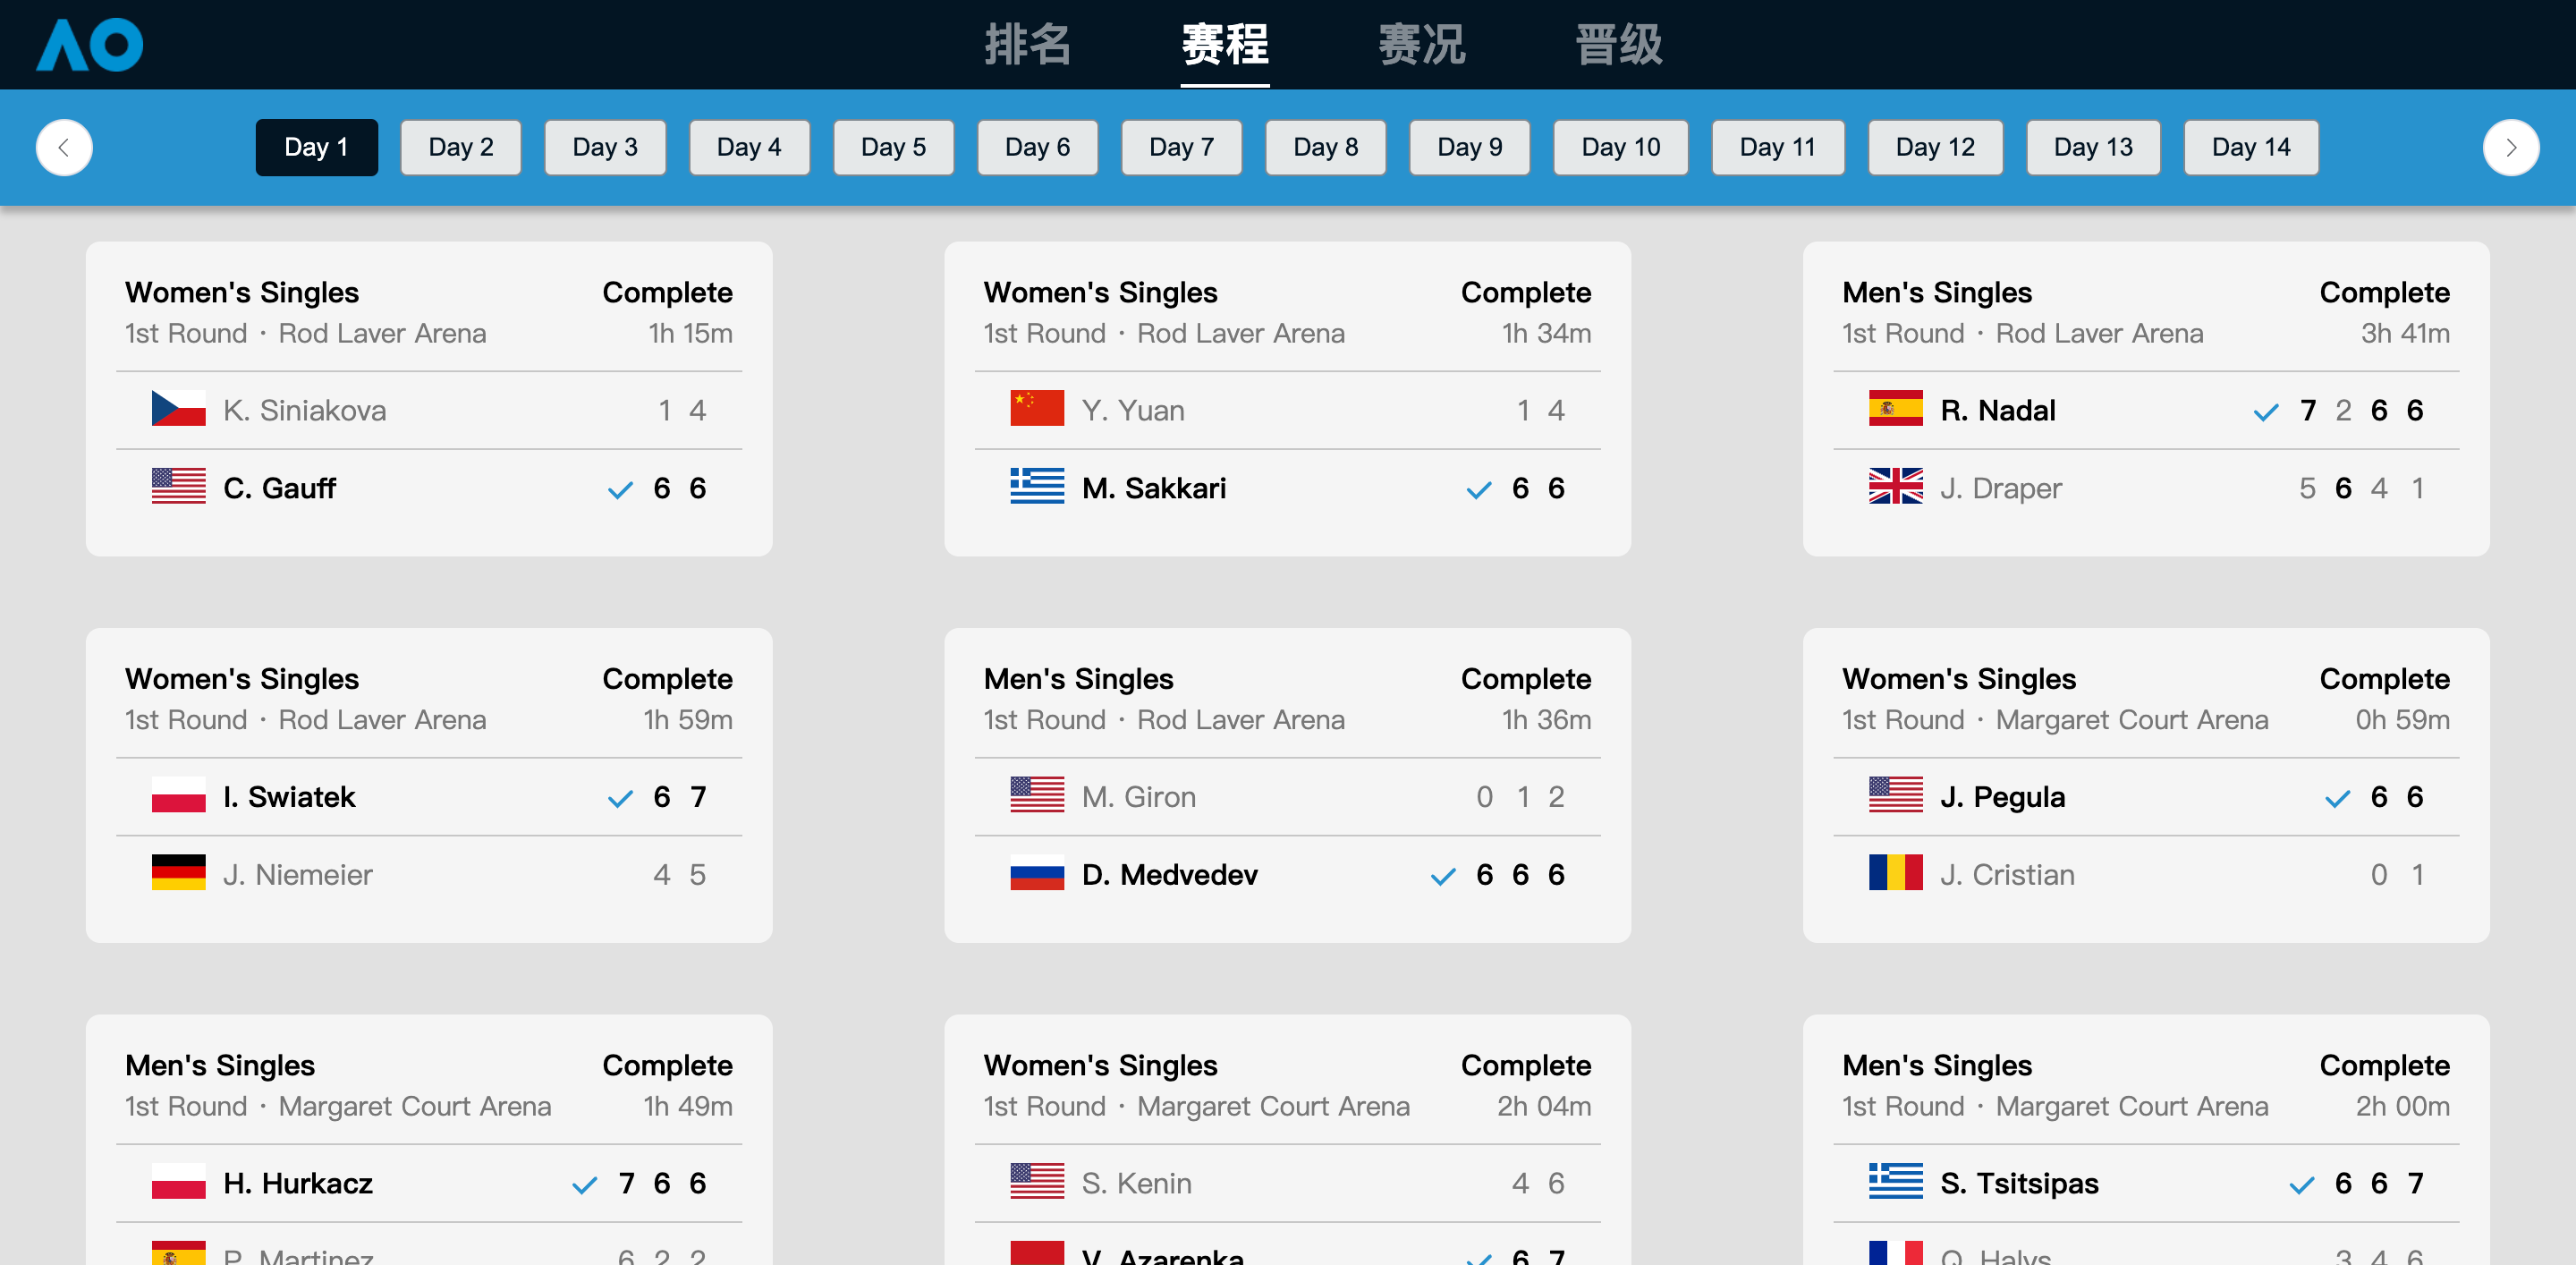Click the winner checkmark beside C. Gauff
This screenshot has height=1265, width=2576.
click(x=620, y=489)
